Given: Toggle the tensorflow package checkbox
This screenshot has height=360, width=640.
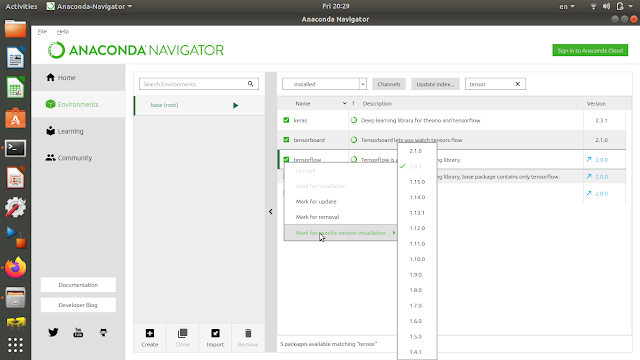Looking at the screenshot, I should (286, 160).
